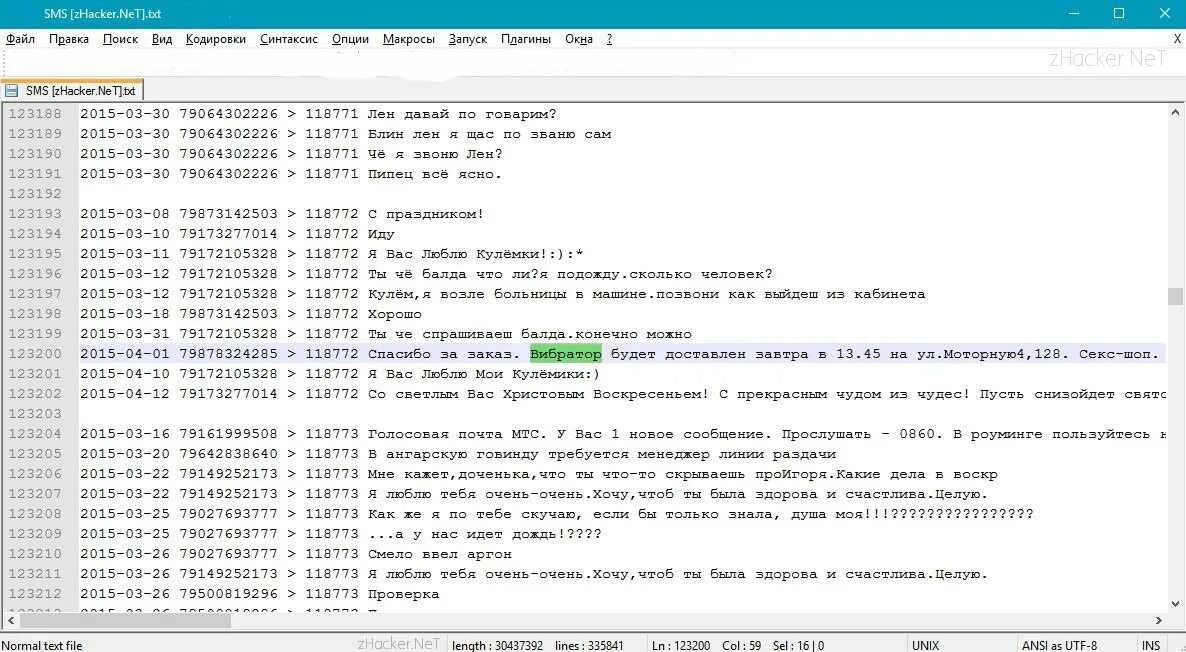Click text "Проверка" on line 123212
The image size is (1186, 652).
pos(403,594)
